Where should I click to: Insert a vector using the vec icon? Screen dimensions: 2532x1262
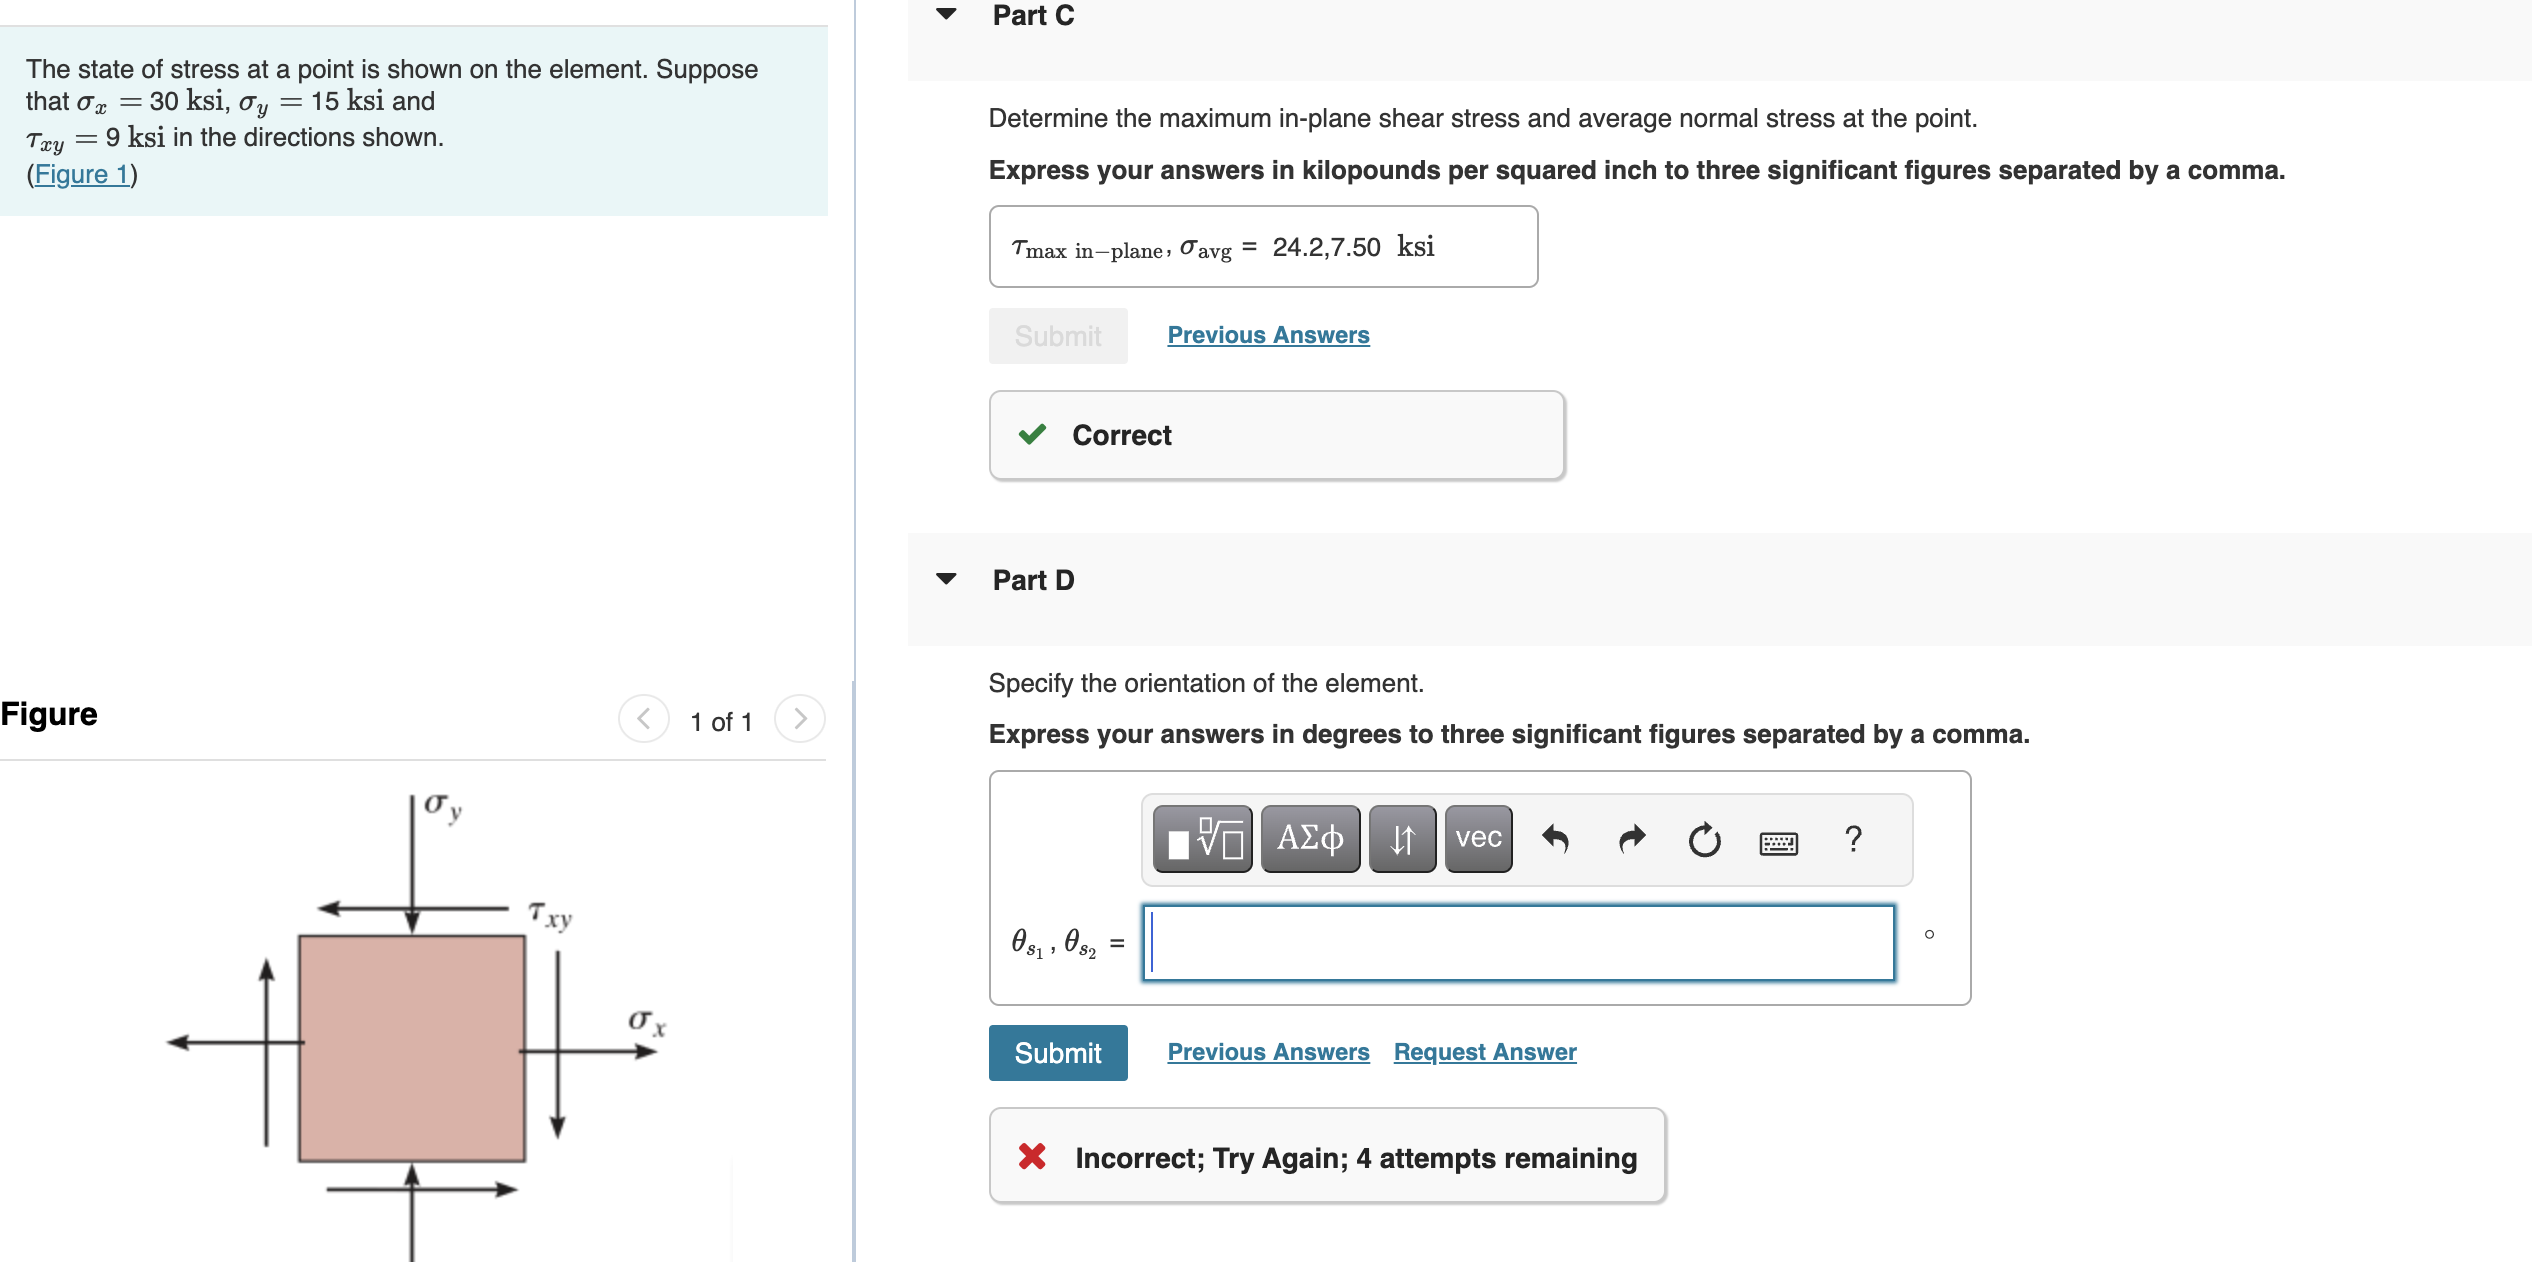[1476, 839]
